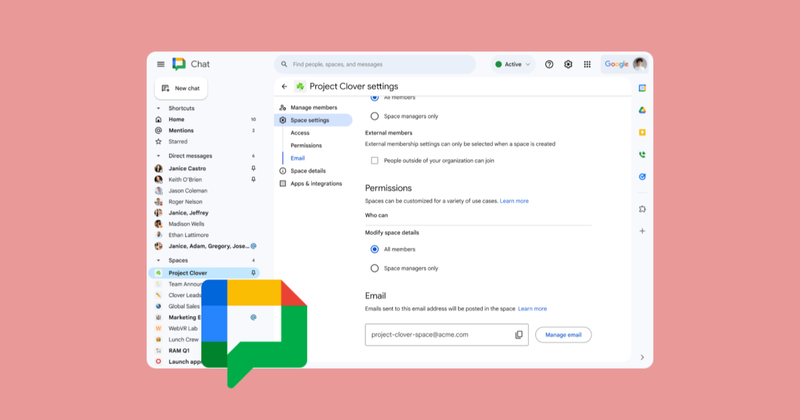Screen dimensions: 800x420
Task: Open the puzzle-piece add-on icon
Action: 642,209
